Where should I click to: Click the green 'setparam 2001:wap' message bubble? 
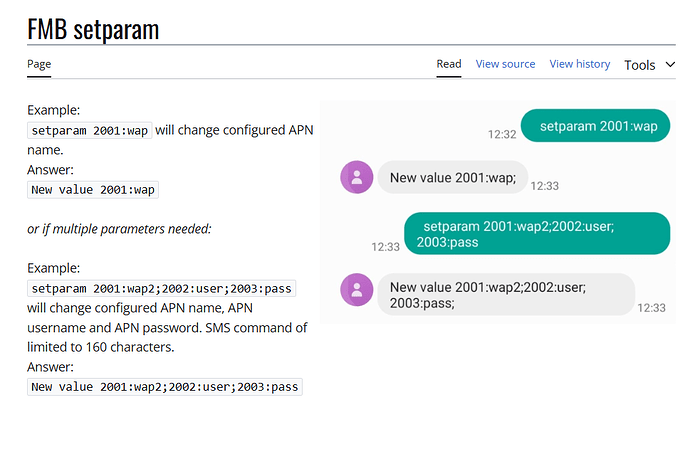[x=595, y=126]
